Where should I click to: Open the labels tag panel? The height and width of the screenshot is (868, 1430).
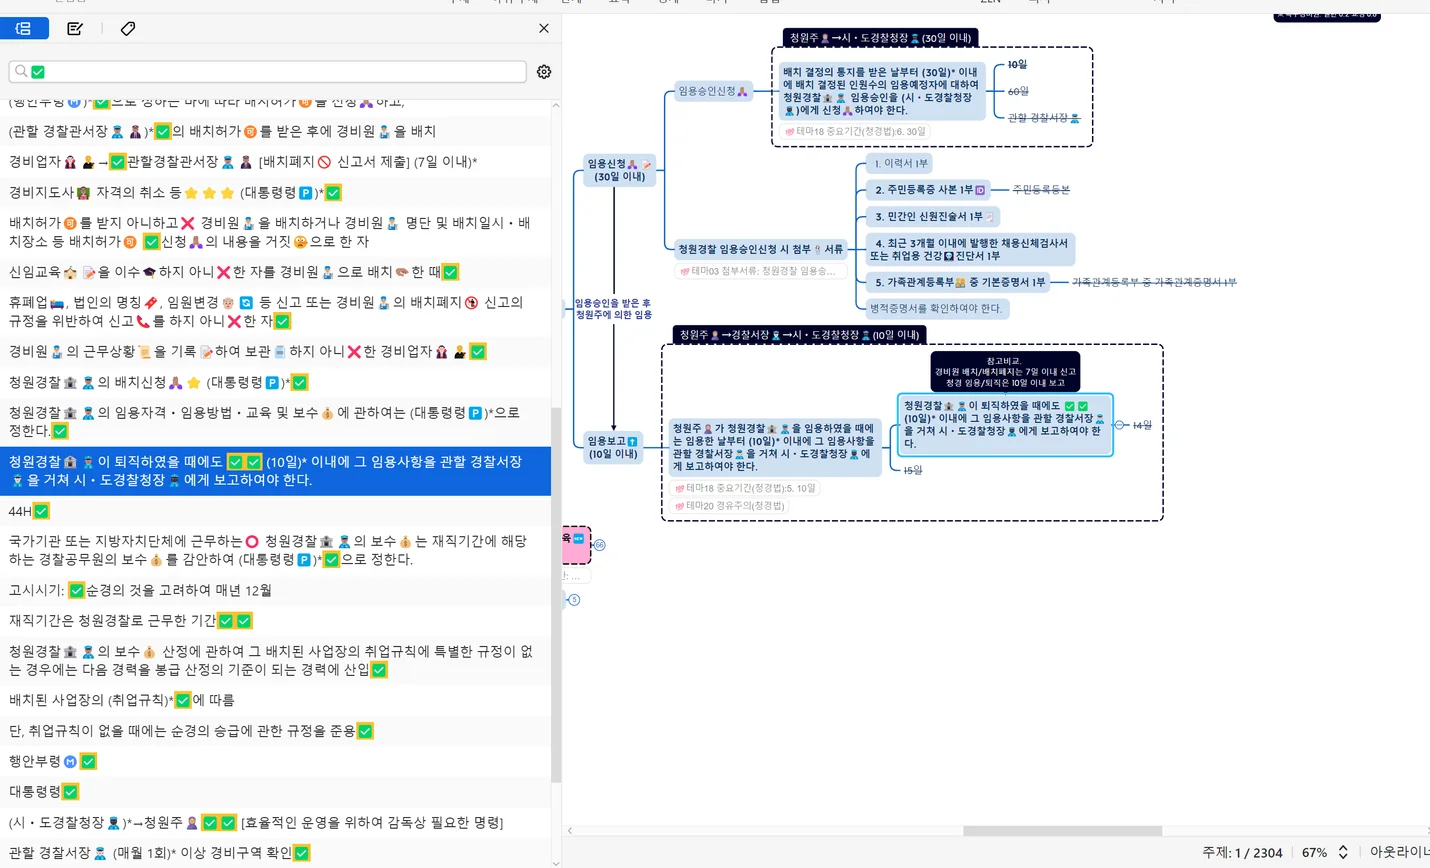click(128, 29)
